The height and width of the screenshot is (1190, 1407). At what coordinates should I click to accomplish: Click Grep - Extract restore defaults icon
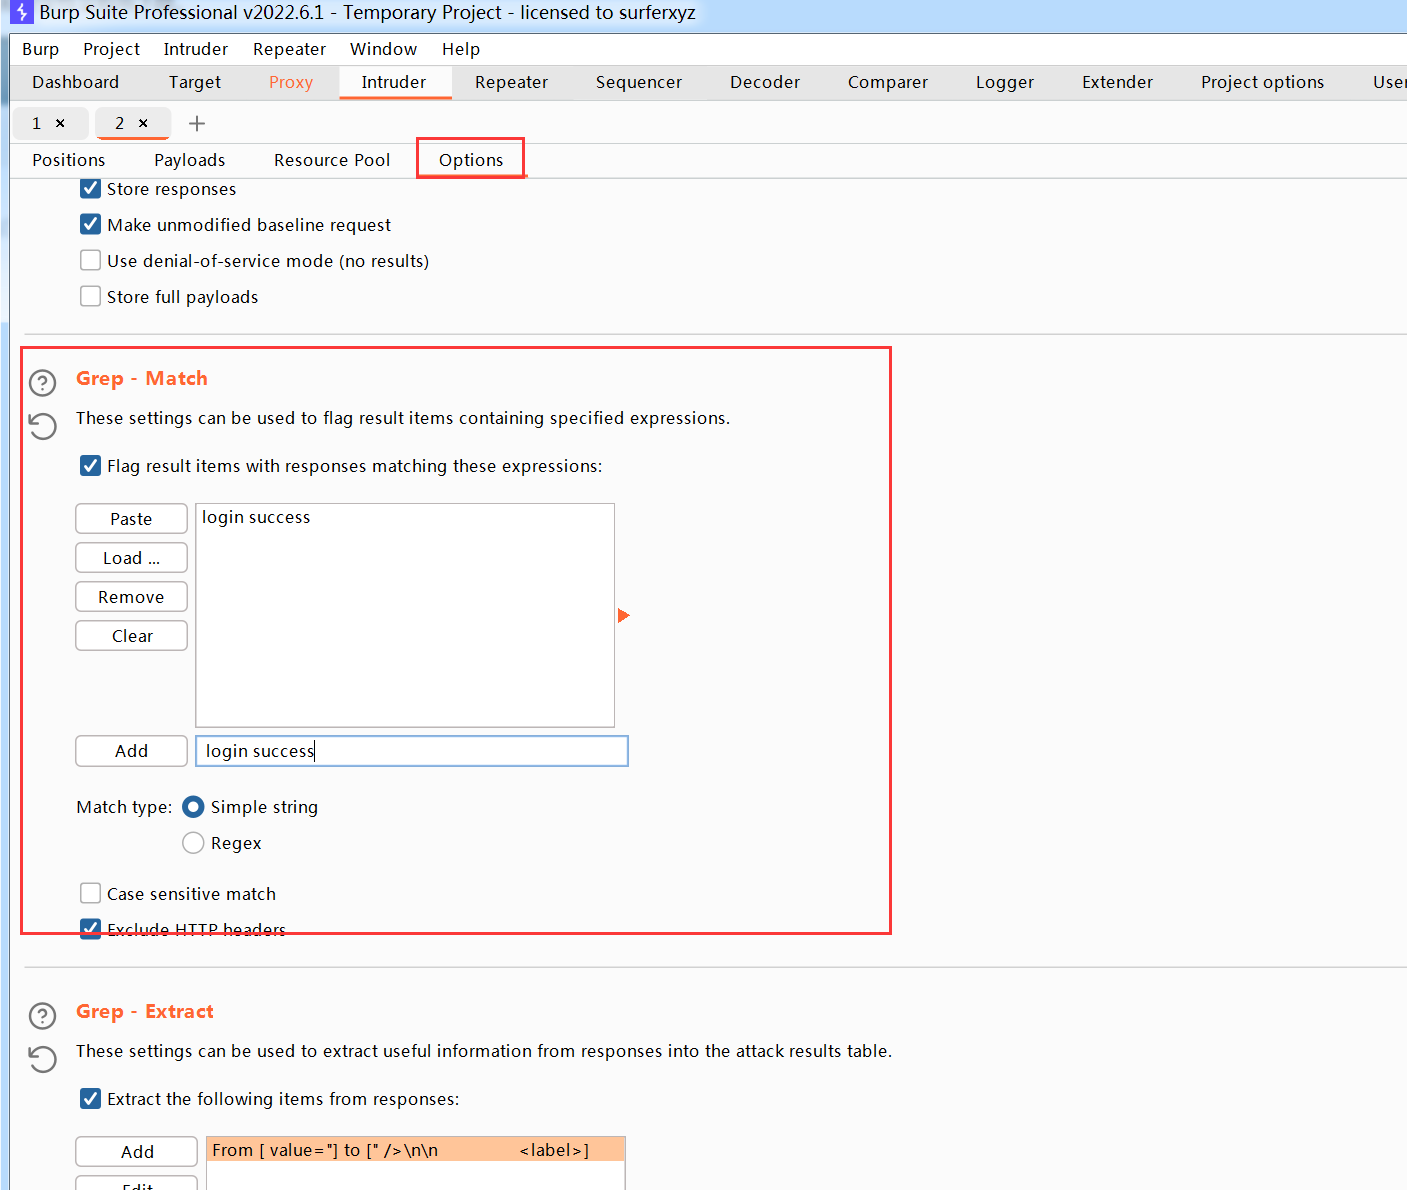[x=42, y=1058]
